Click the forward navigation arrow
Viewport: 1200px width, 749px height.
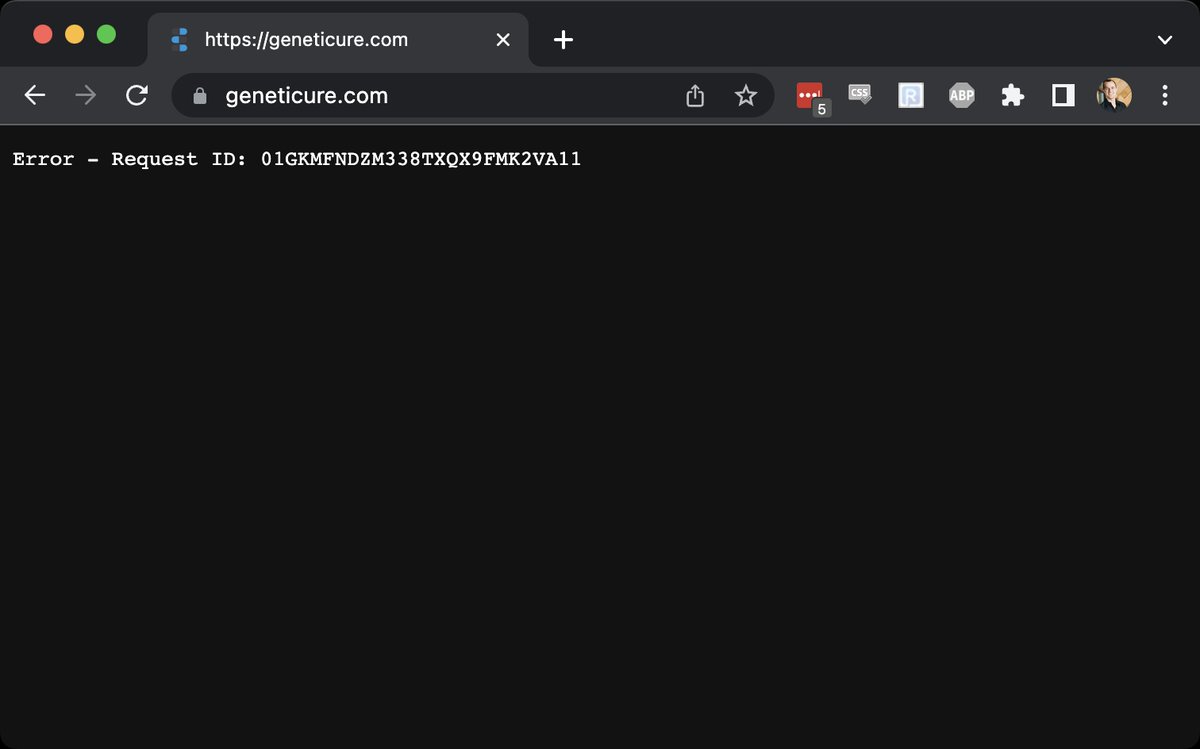tap(86, 95)
